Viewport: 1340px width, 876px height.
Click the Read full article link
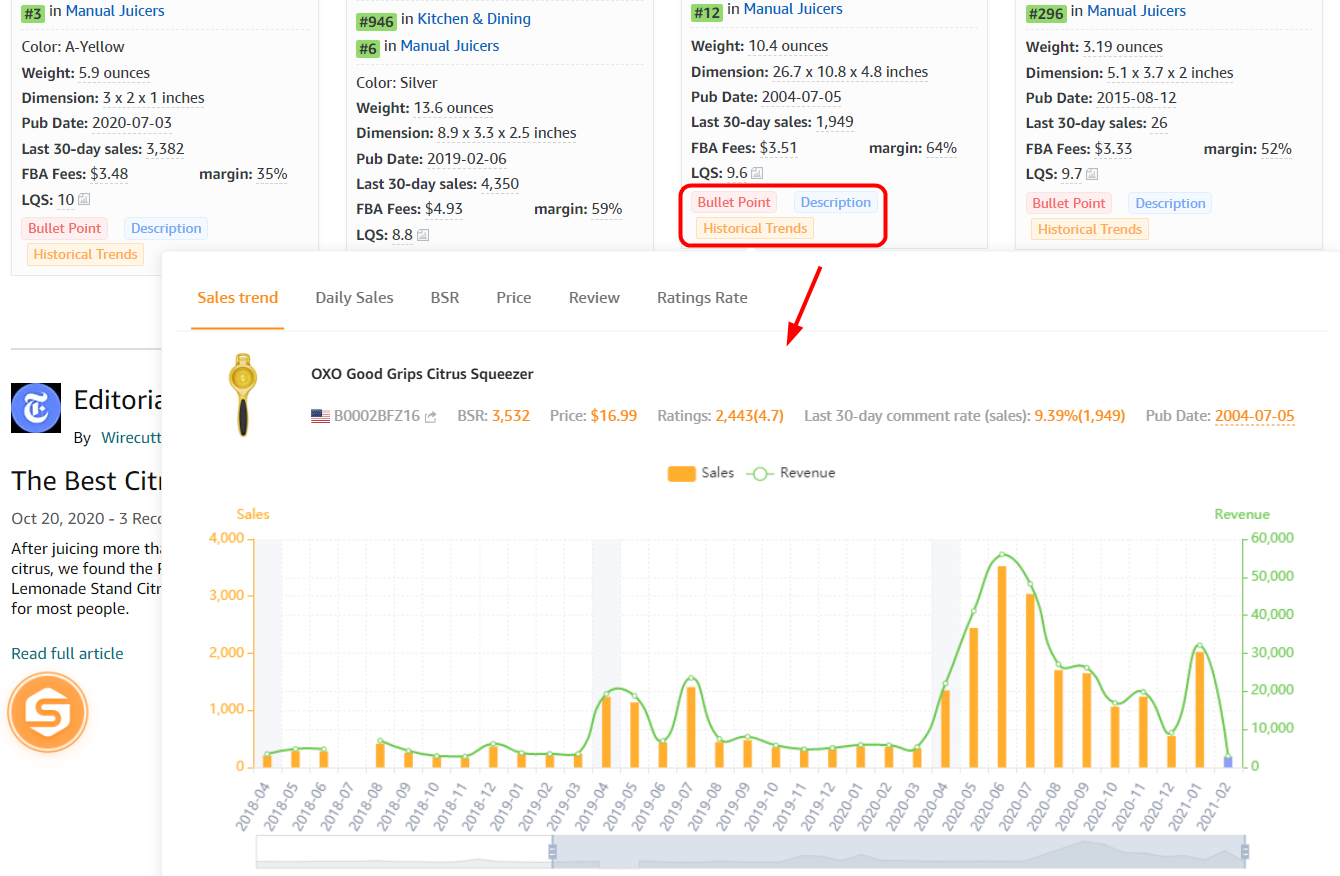point(67,654)
